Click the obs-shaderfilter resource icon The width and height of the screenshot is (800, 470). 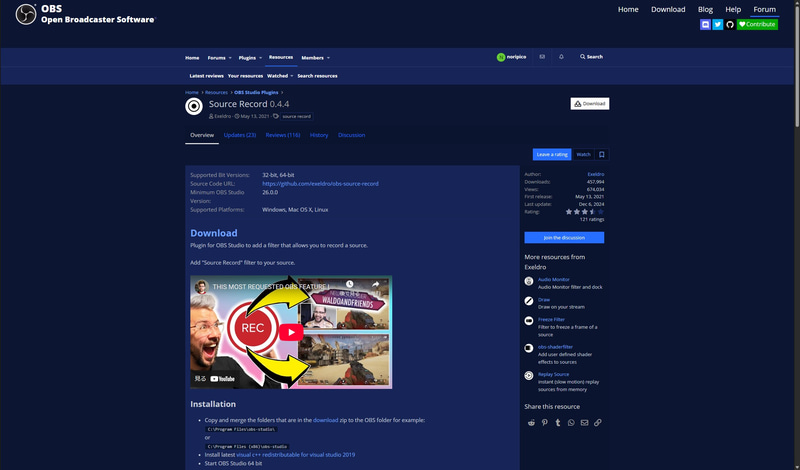pos(529,349)
